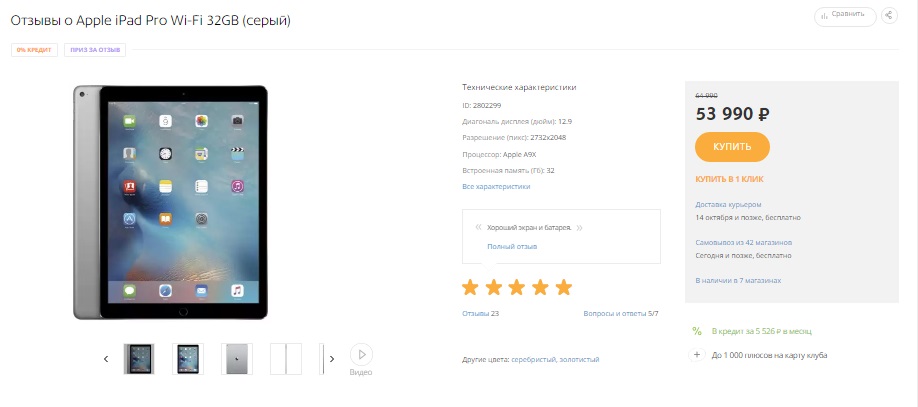Click the green percent credit icon

[x=697, y=331]
